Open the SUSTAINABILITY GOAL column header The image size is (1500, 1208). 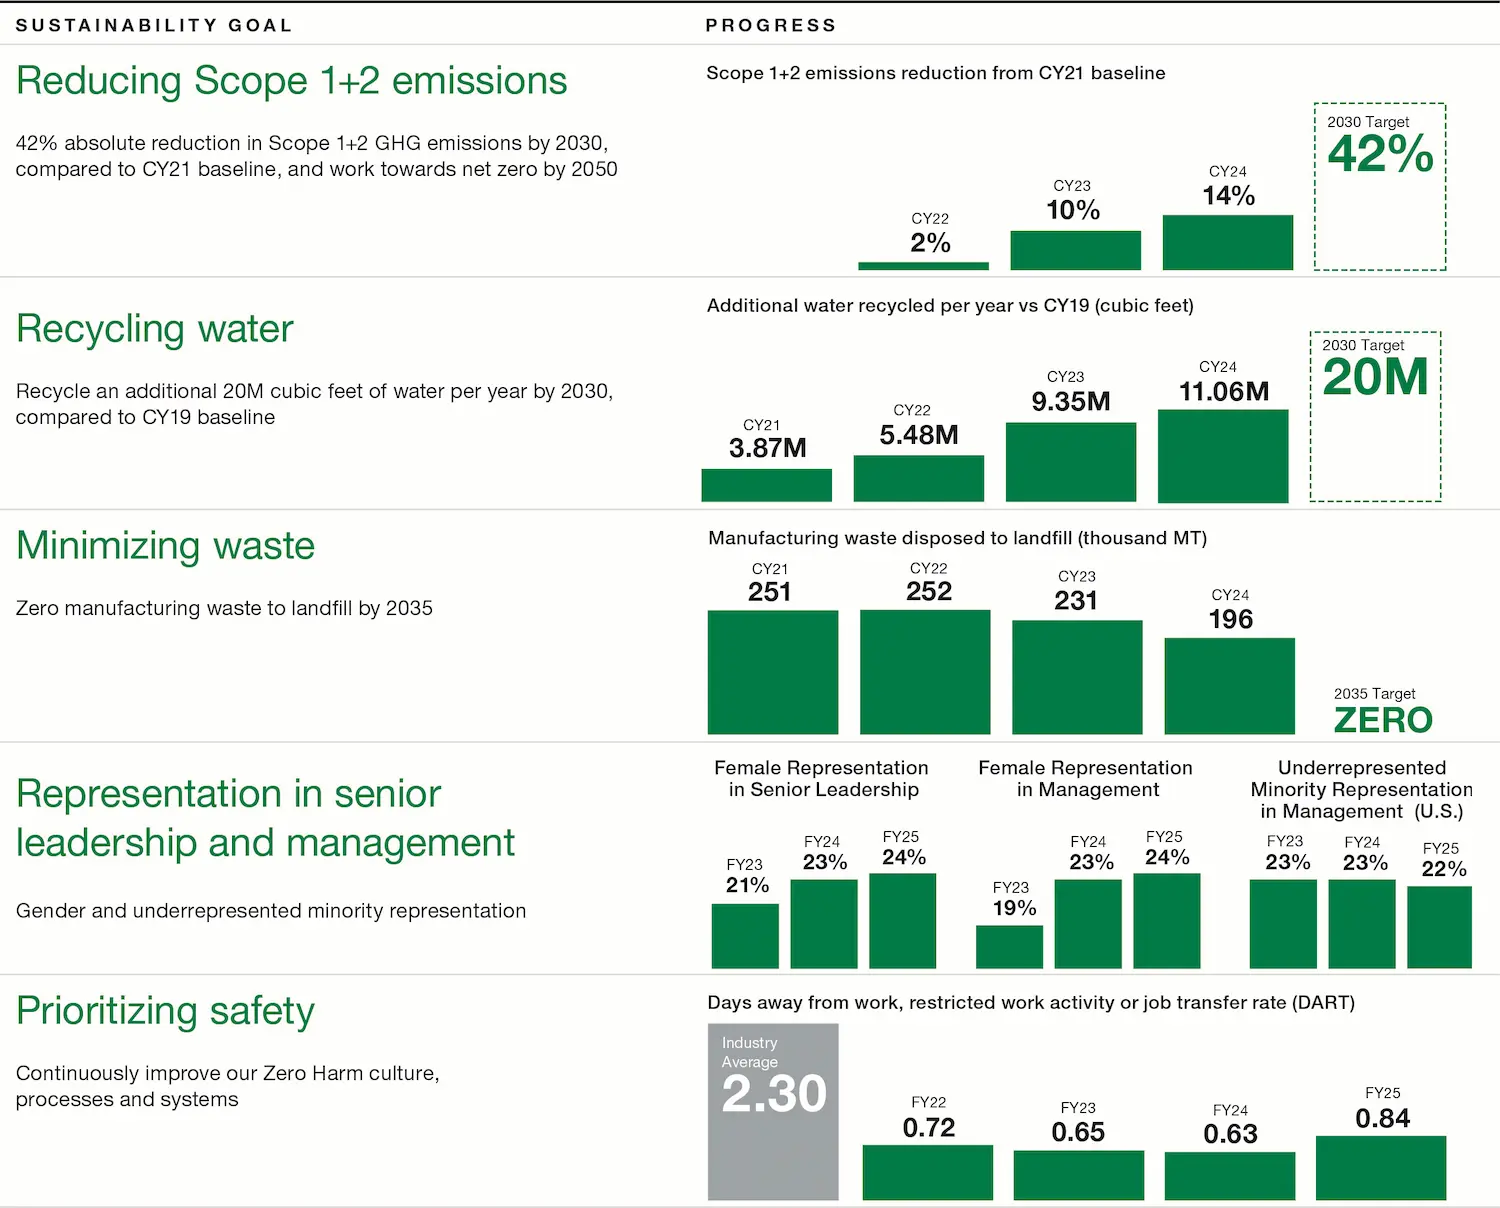pyautogui.click(x=152, y=25)
